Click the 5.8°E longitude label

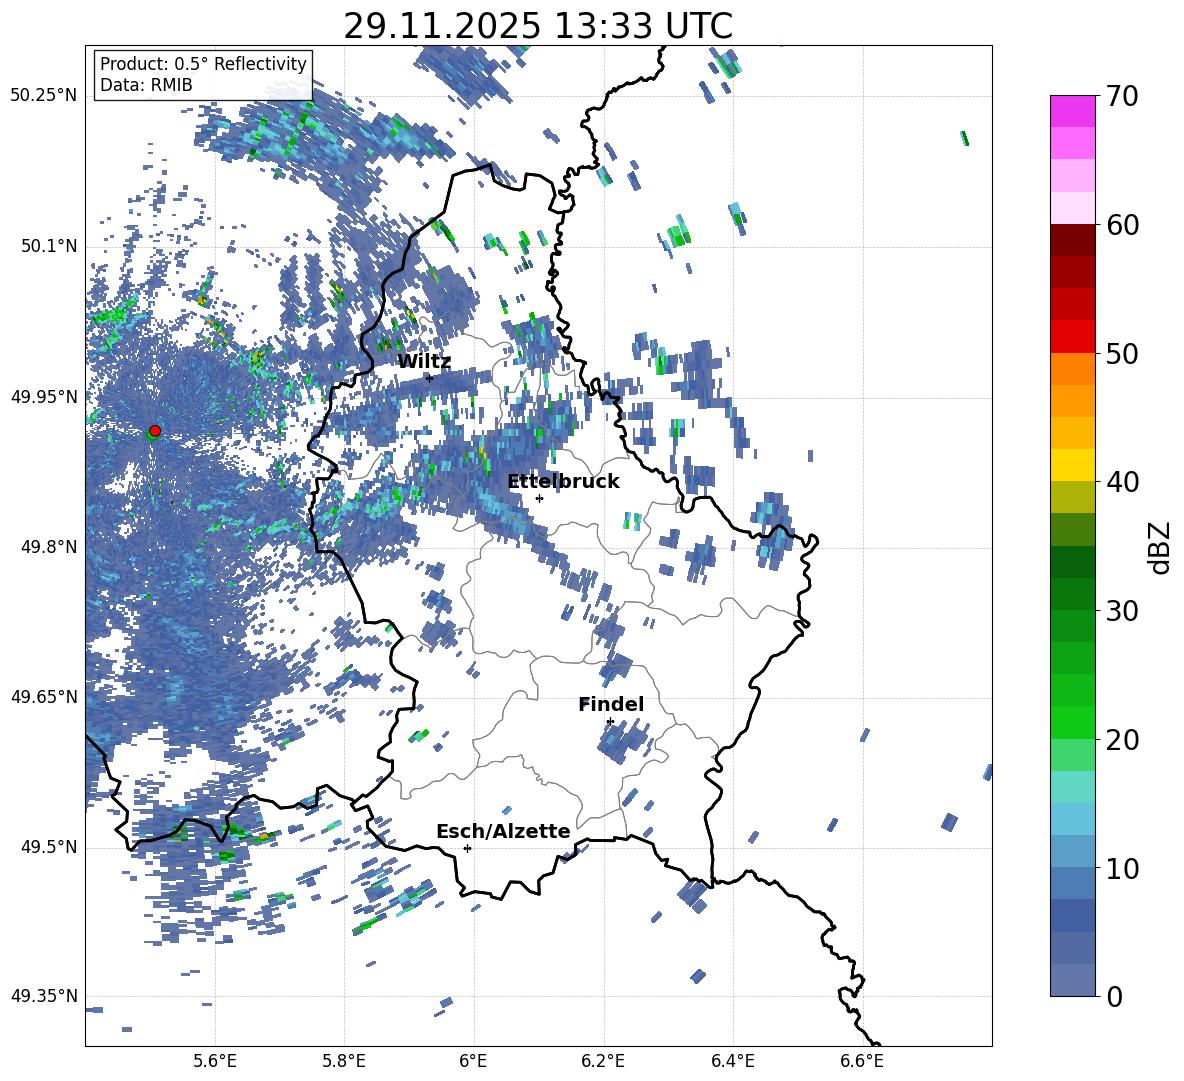tap(344, 1061)
